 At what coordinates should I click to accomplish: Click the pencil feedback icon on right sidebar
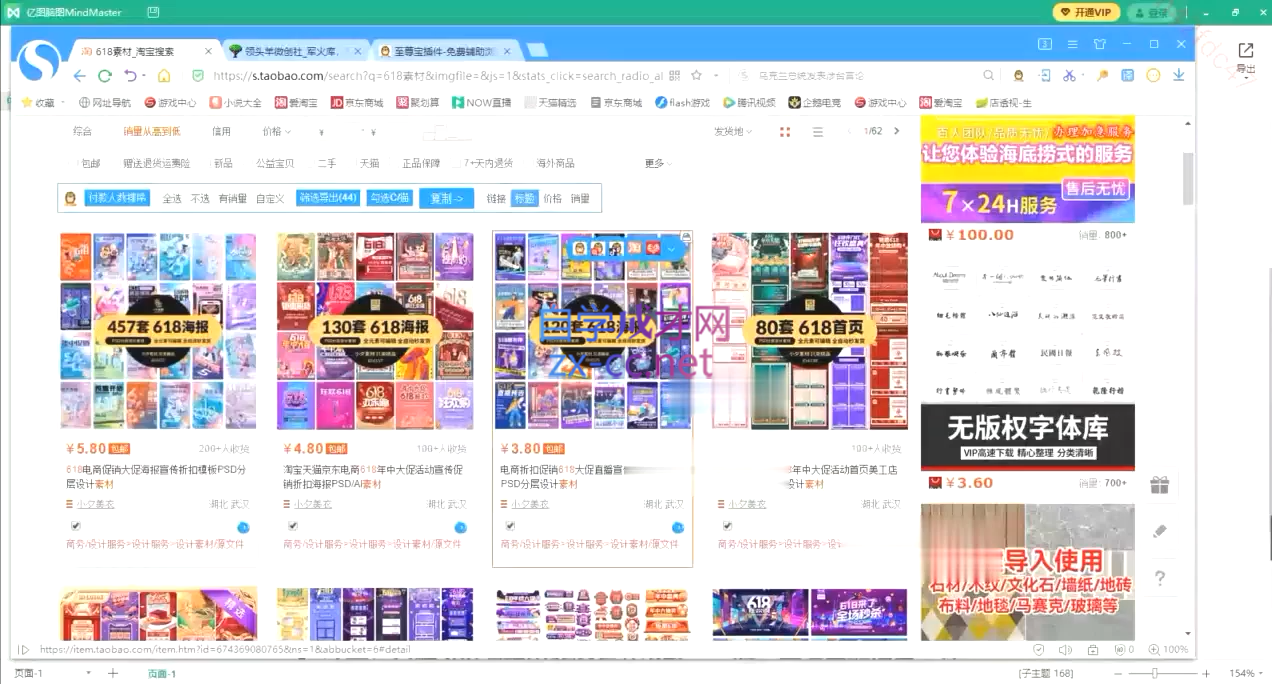[x=1159, y=531]
